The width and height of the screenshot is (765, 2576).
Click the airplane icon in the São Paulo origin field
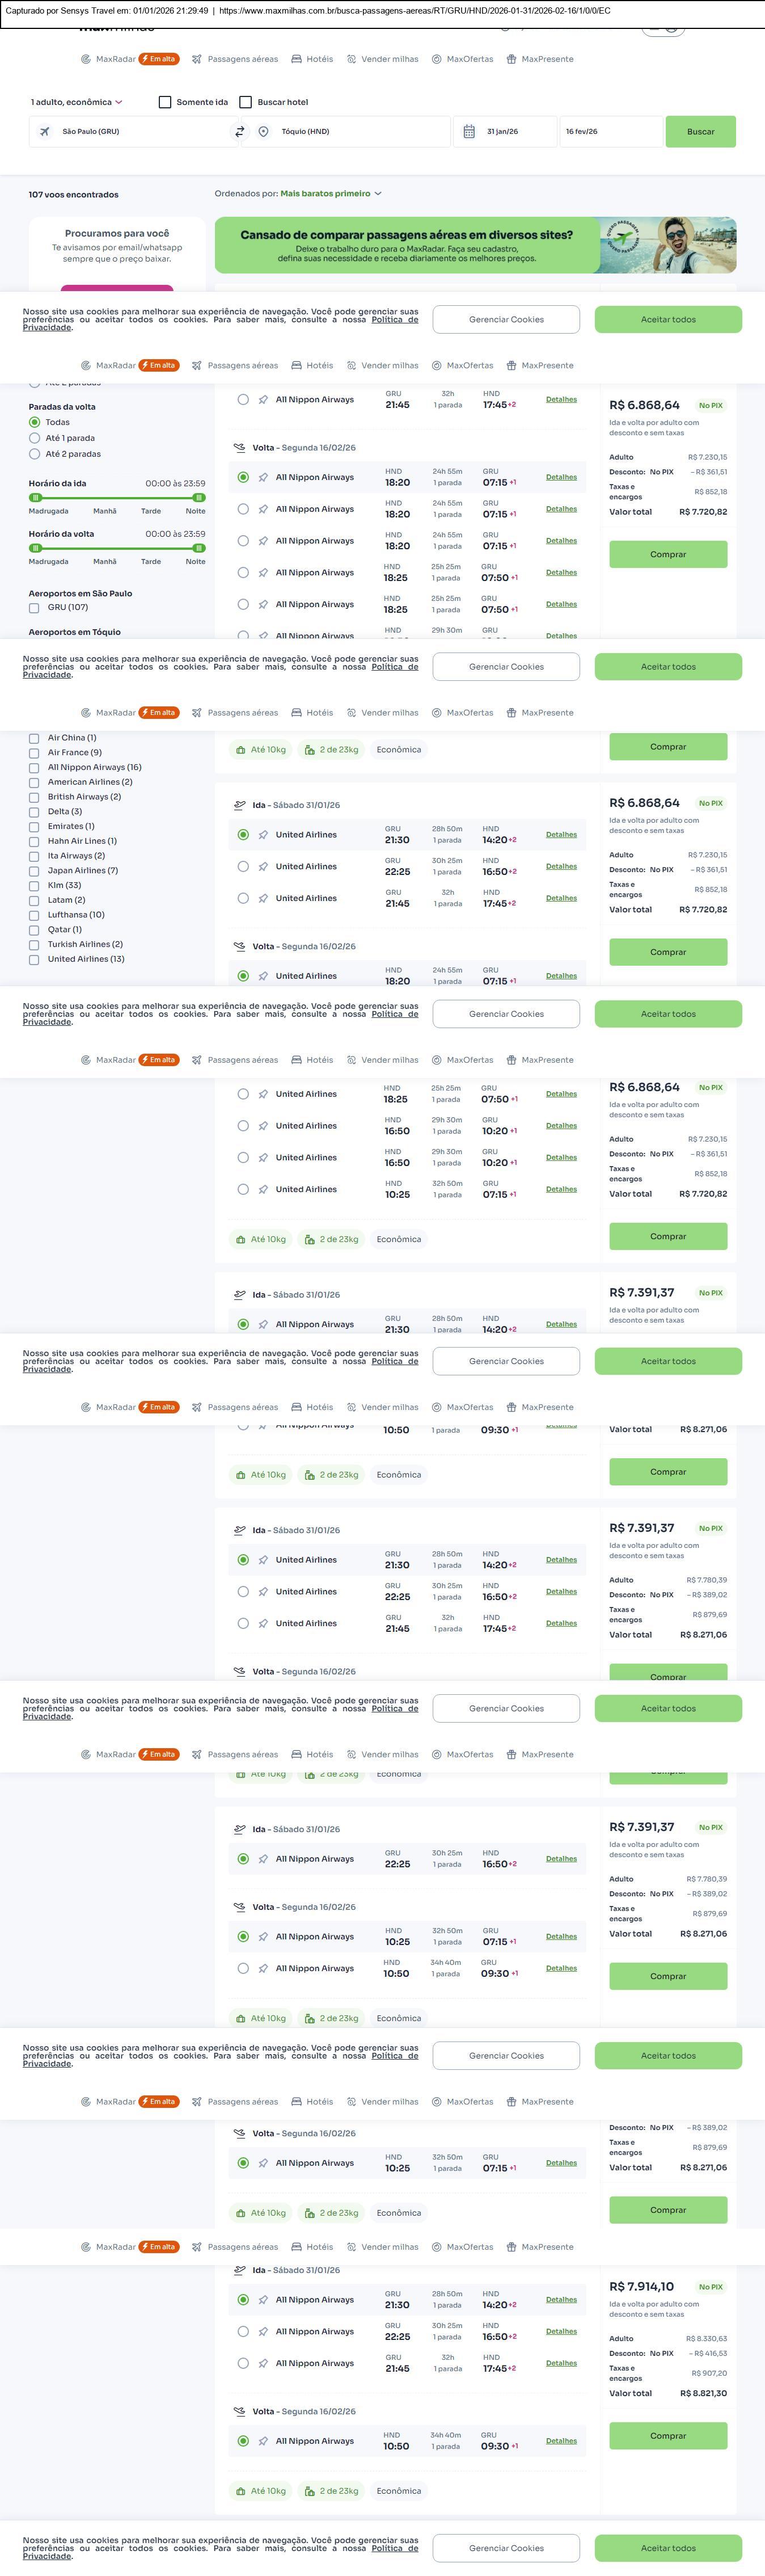click(x=45, y=132)
